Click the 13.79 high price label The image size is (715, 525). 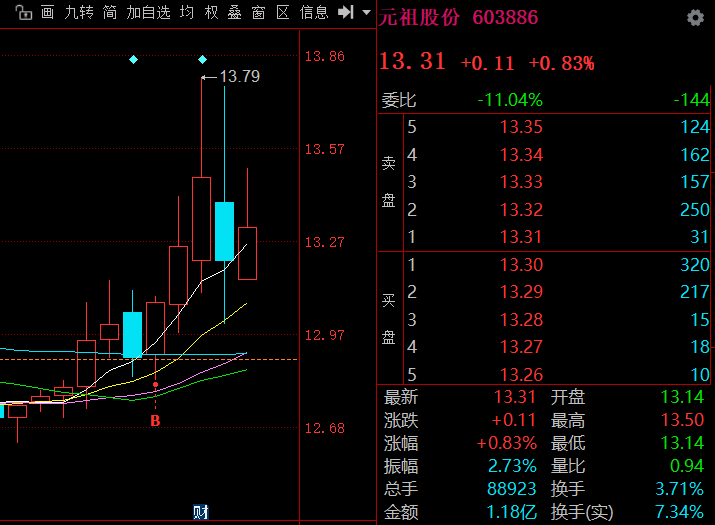tap(239, 76)
